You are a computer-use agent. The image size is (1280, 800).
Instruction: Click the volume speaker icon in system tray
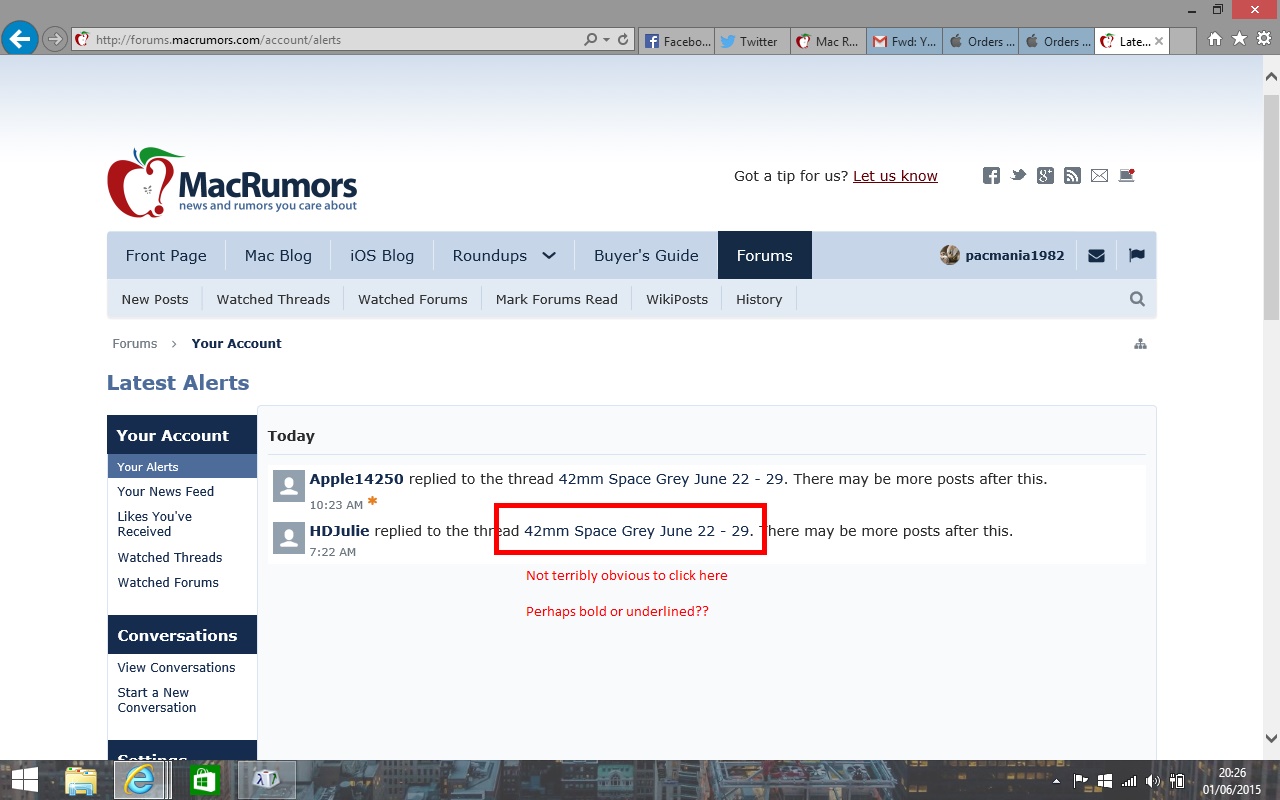click(x=1153, y=781)
